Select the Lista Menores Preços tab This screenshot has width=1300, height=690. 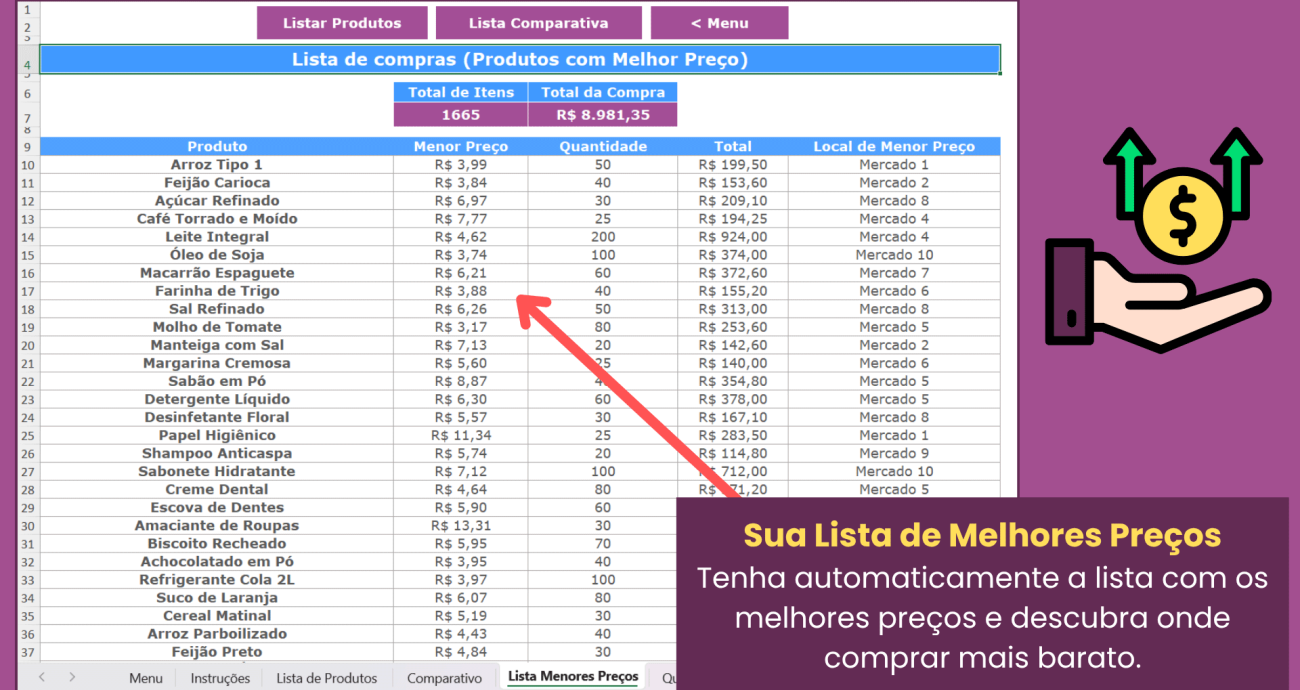tap(571, 677)
